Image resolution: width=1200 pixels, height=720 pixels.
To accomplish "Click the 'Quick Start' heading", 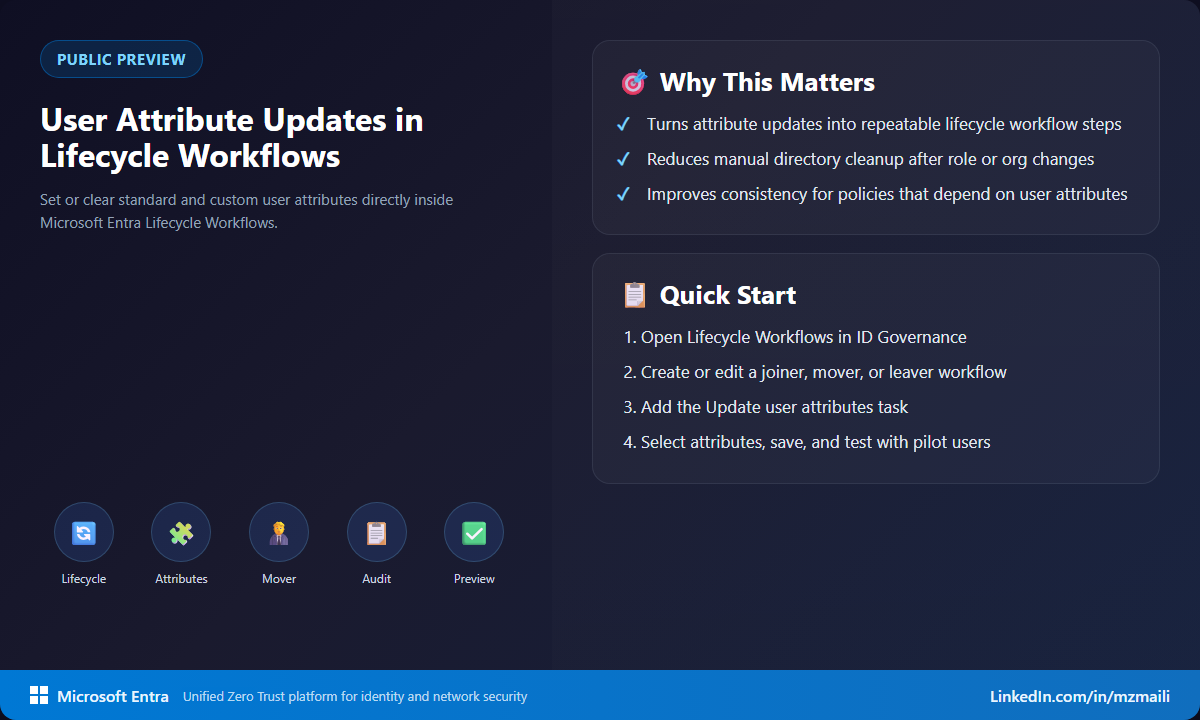I will 728,295.
